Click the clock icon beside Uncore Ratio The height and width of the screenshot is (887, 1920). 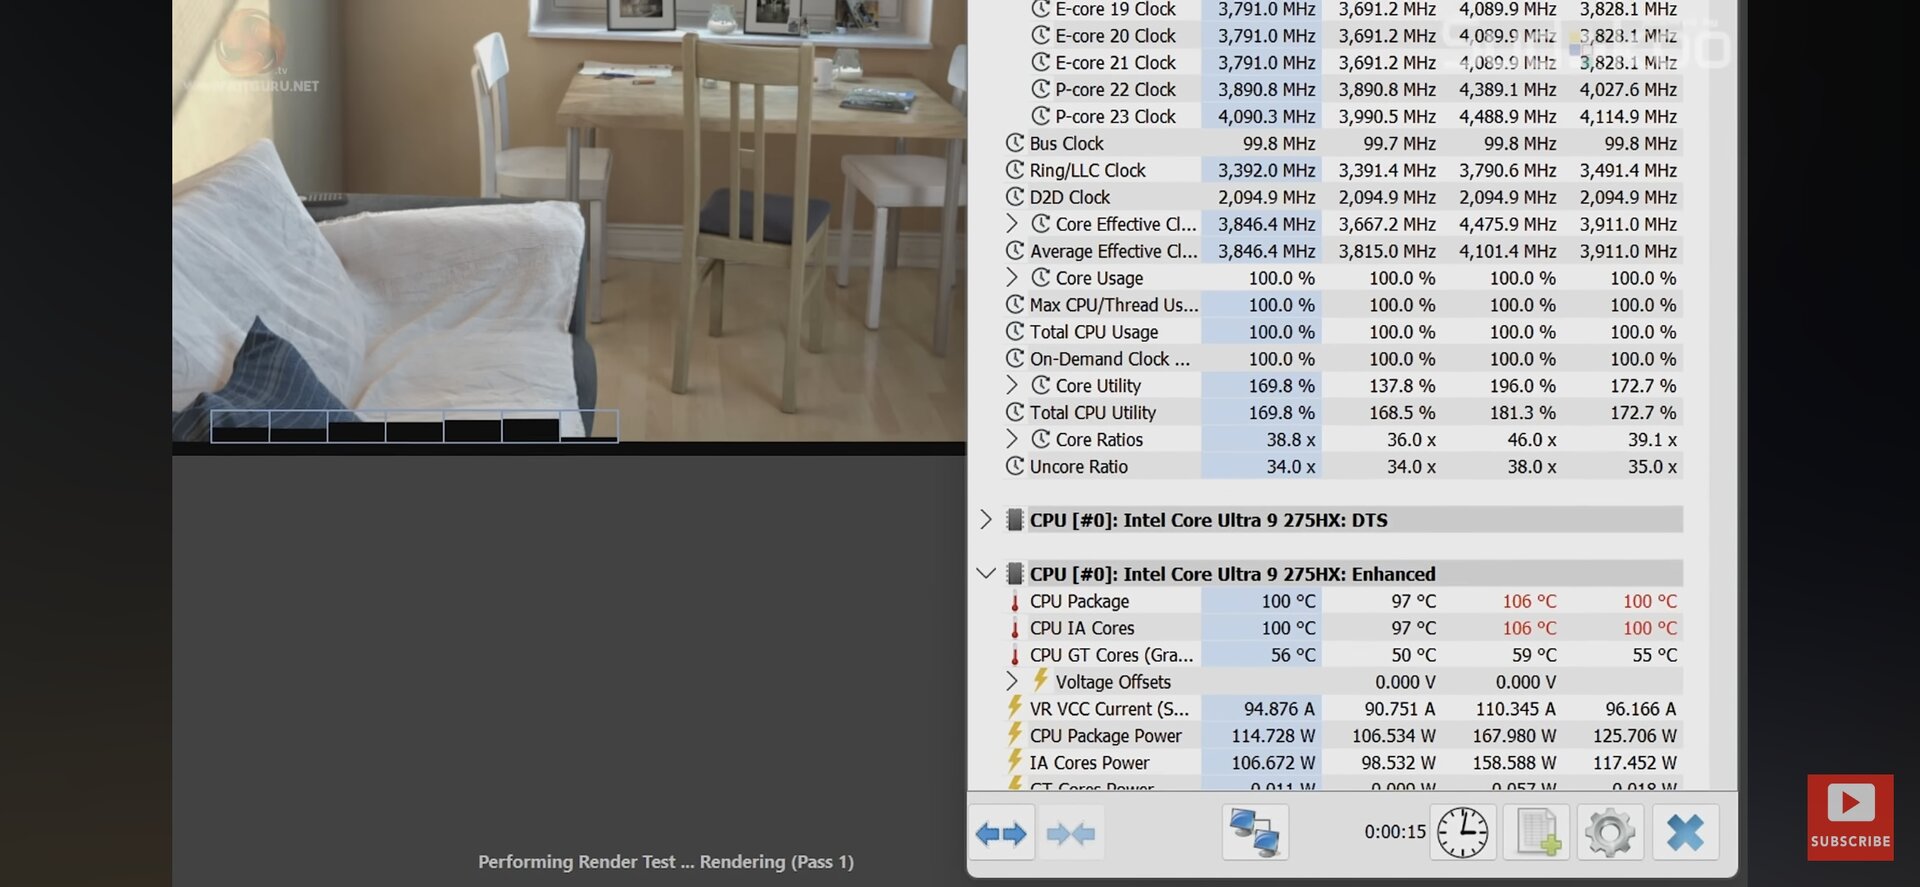[x=1014, y=466]
